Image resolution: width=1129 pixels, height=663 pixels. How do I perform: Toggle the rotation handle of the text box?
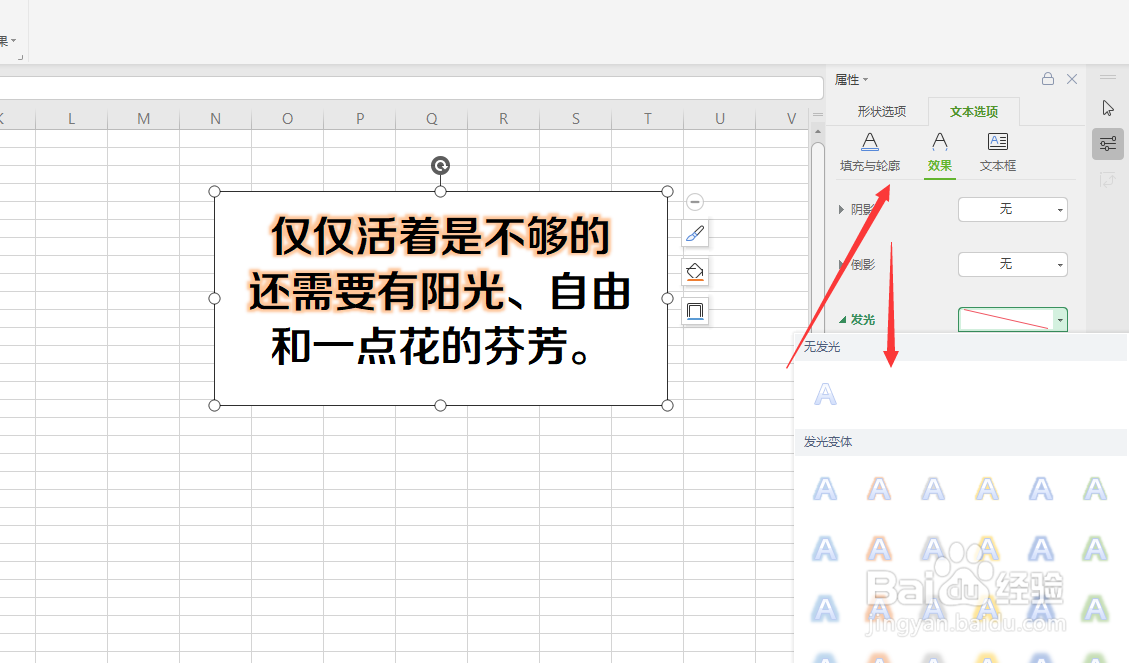(440, 165)
